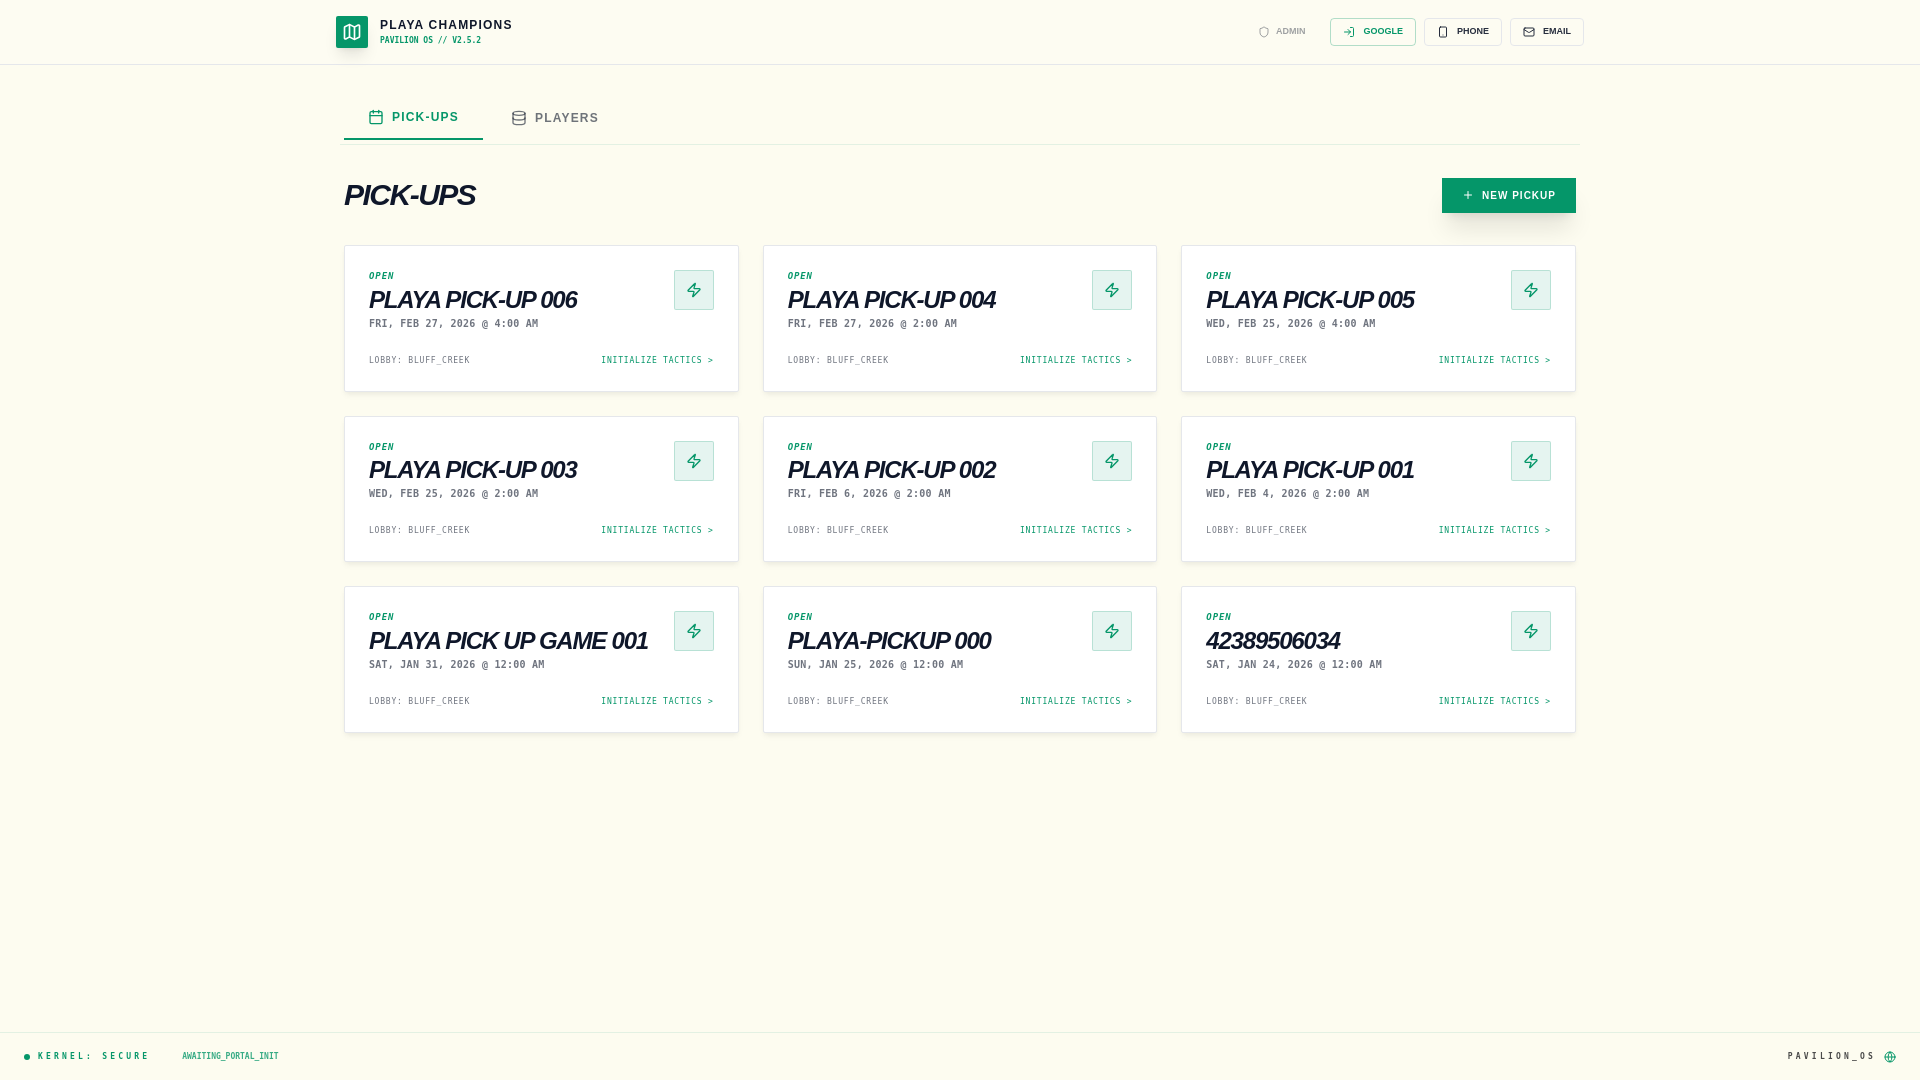
Task: Click the lightning icon on Playa Pick-Up 001
Action: coord(1531,461)
